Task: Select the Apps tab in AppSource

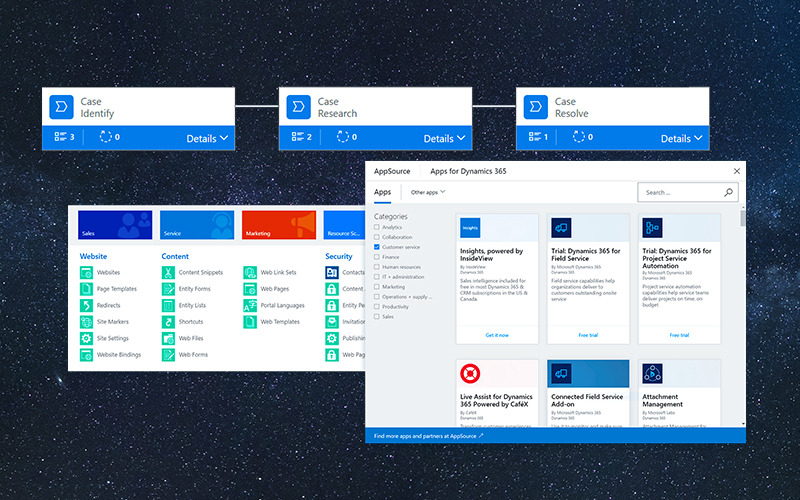Action: [x=382, y=192]
